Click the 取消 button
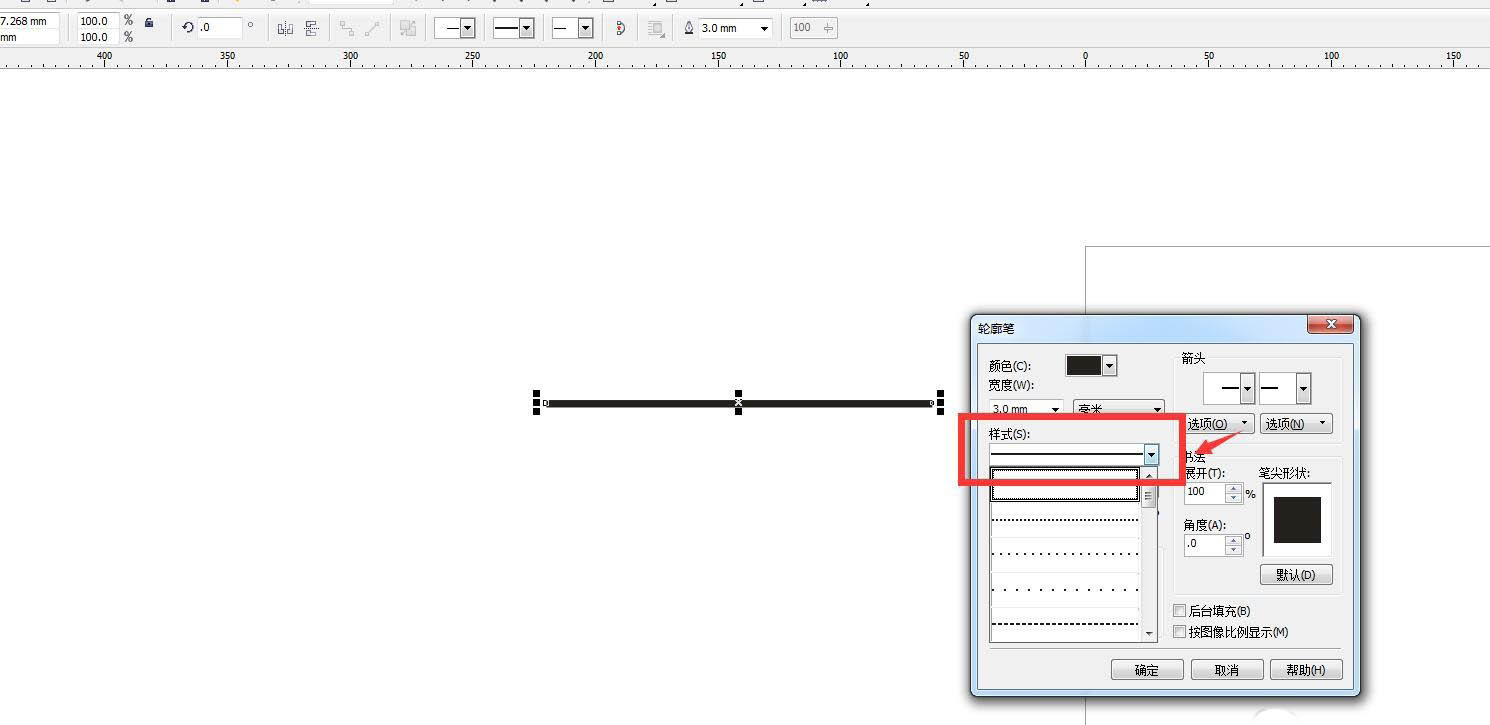The width and height of the screenshot is (1490, 725). click(1227, 670)
